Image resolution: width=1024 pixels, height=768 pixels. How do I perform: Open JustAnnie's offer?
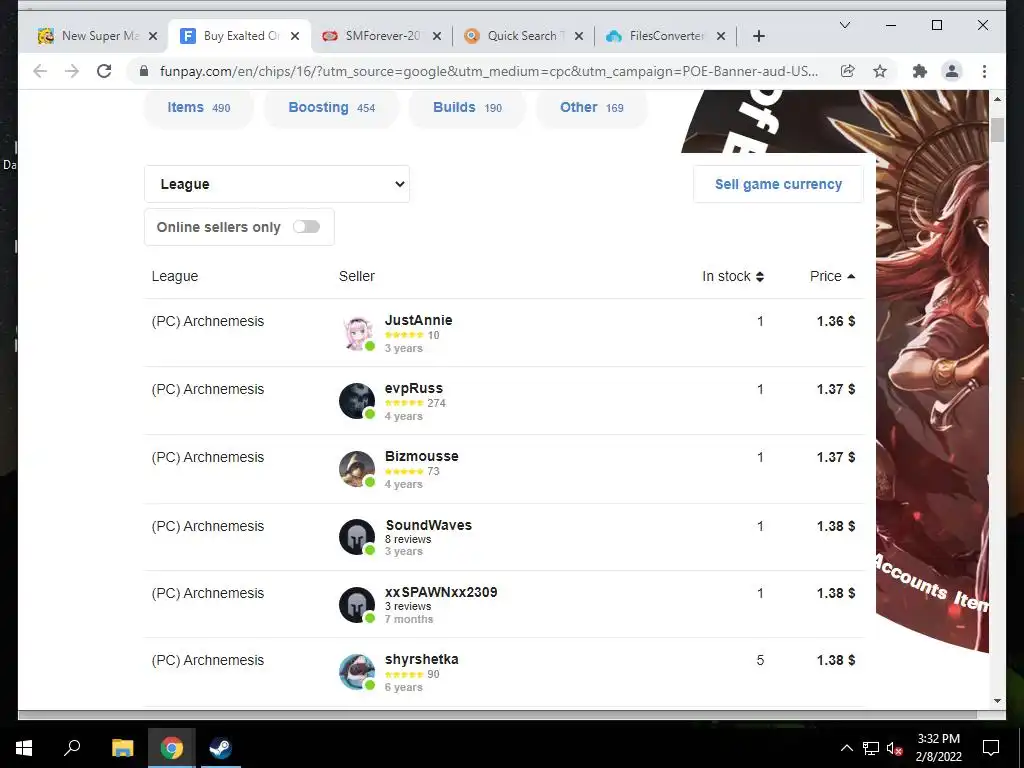coord(504,333)
